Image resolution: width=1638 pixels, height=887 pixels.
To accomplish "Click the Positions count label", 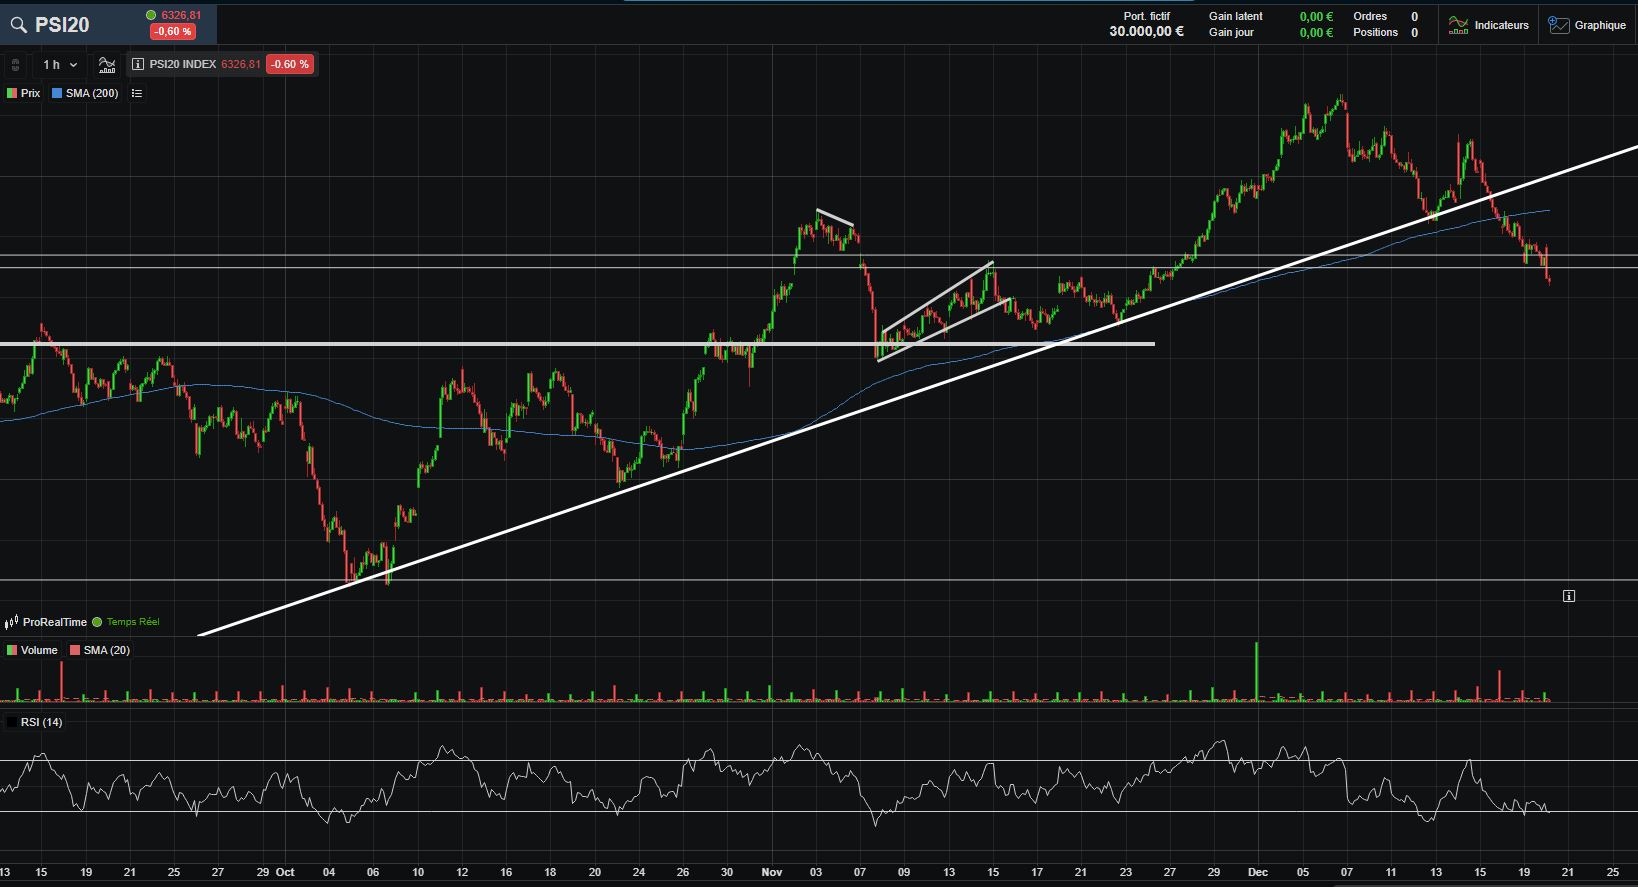I will pos(1375,32).
